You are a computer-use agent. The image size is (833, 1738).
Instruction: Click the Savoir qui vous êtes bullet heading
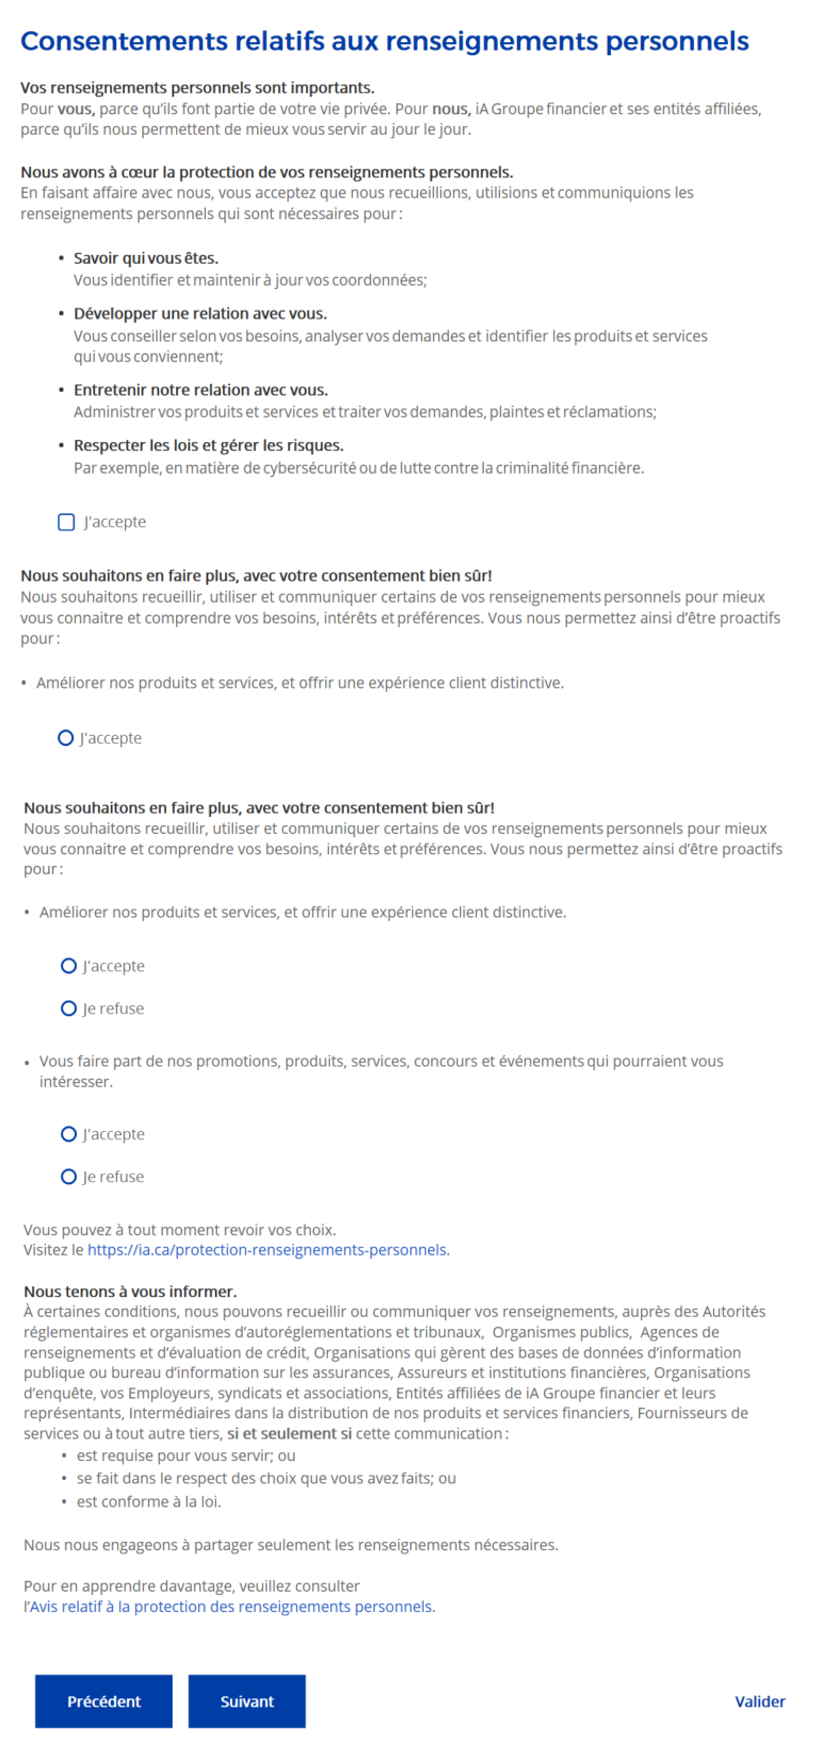(146, 258)
